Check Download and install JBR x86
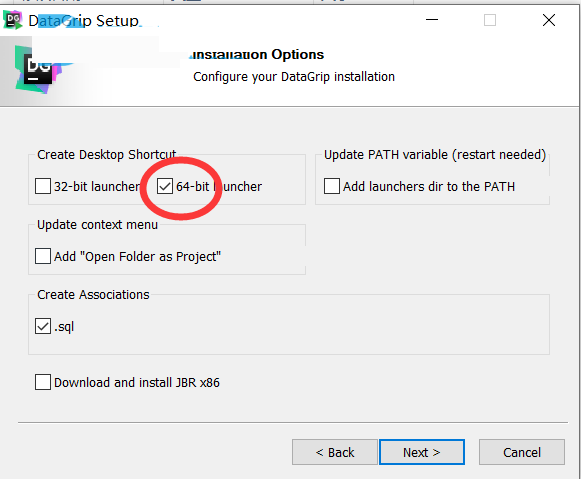Screen dimensions: 581x479 coord(43,382)
